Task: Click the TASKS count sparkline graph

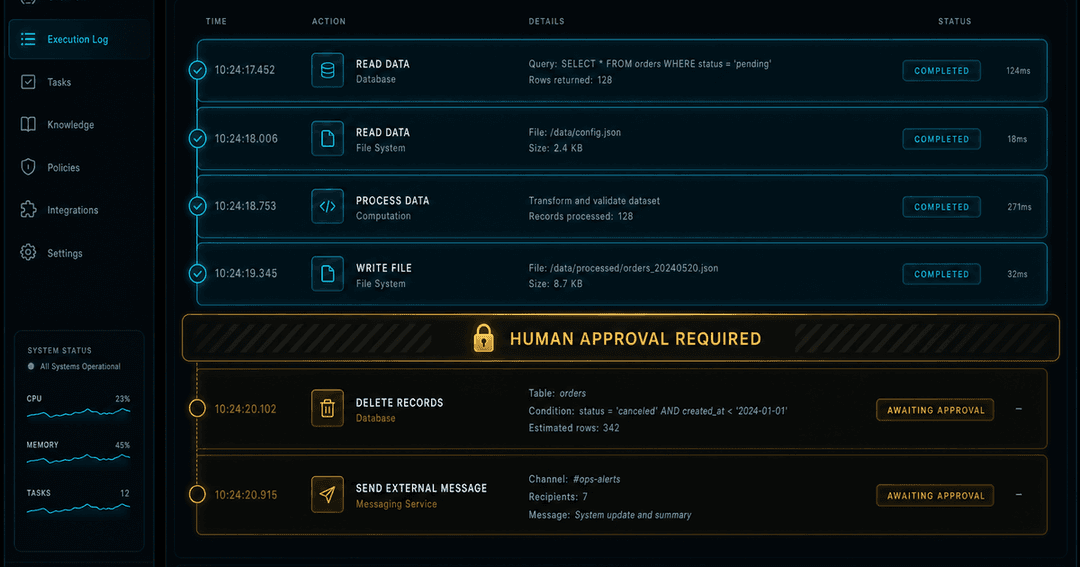Action: (79, 508)
